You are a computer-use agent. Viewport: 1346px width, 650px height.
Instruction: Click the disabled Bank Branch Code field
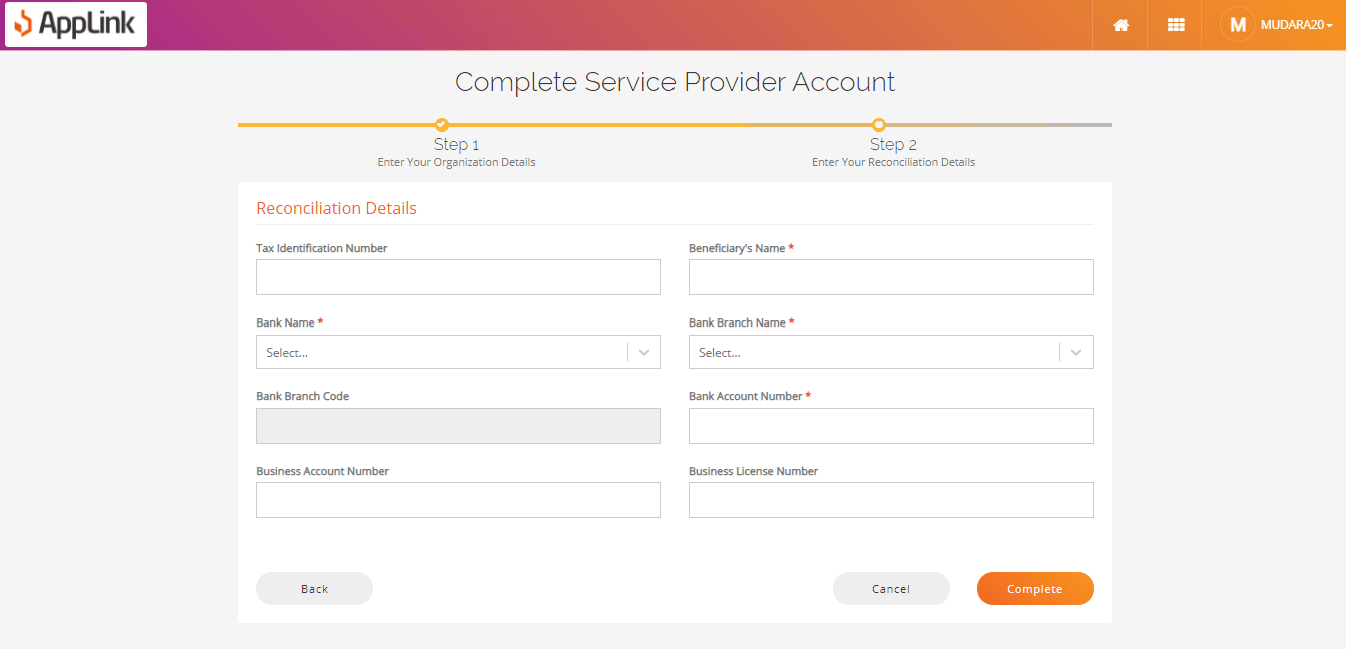click(458, 426)
